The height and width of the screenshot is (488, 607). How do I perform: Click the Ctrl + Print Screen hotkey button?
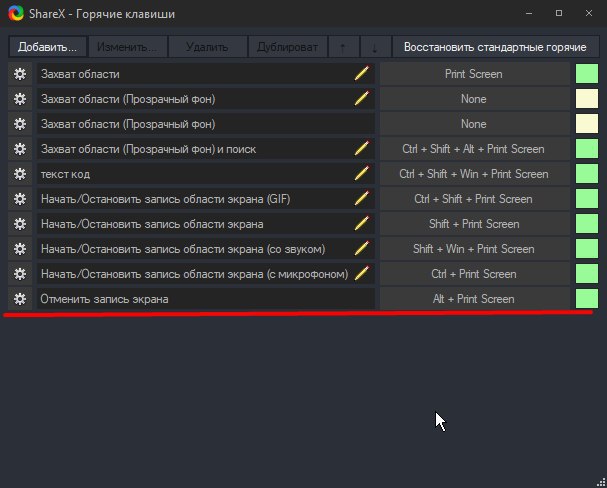click(x=474, y=274)
